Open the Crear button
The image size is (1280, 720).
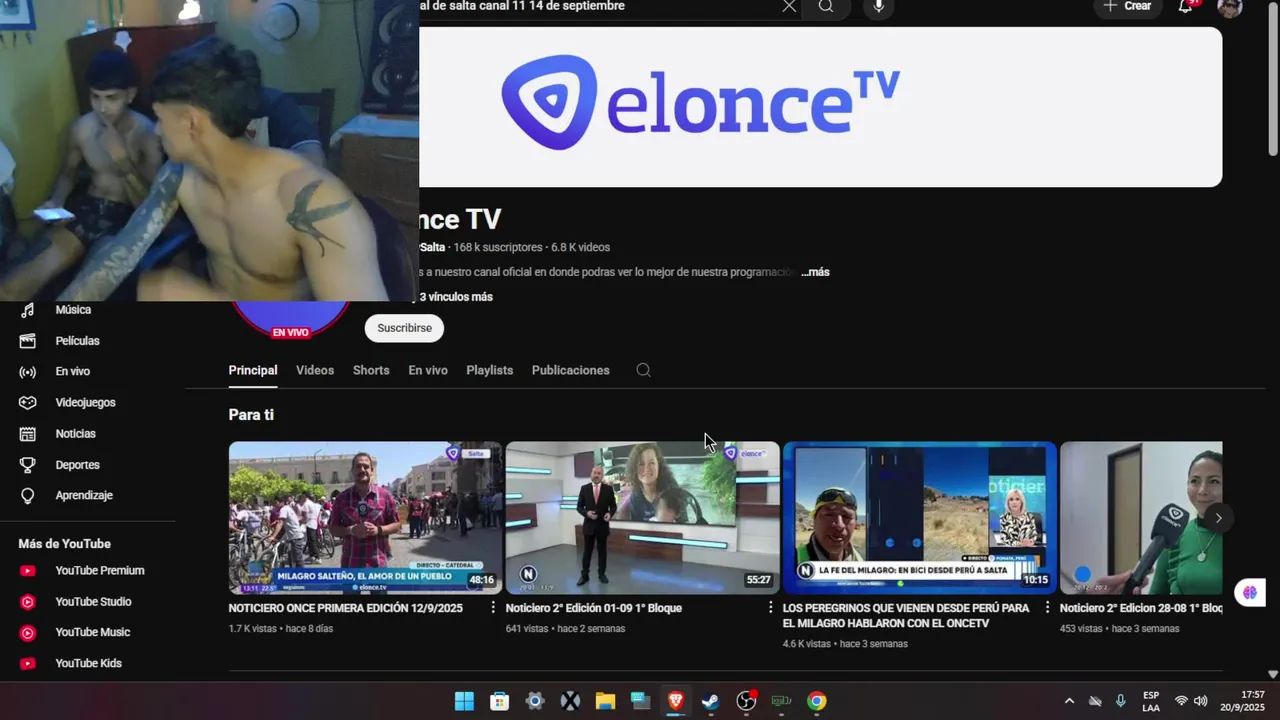(x=1128, y=6)
